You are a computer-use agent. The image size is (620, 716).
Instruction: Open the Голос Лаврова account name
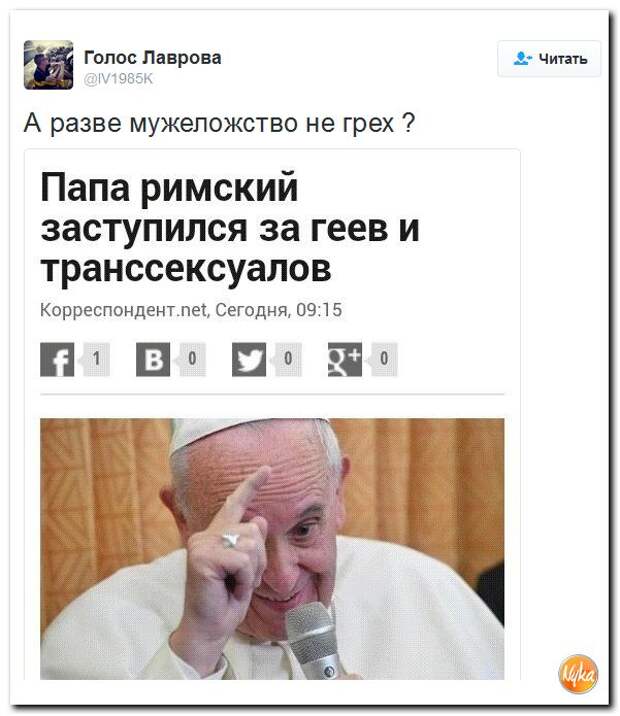[x=153, y=58]
